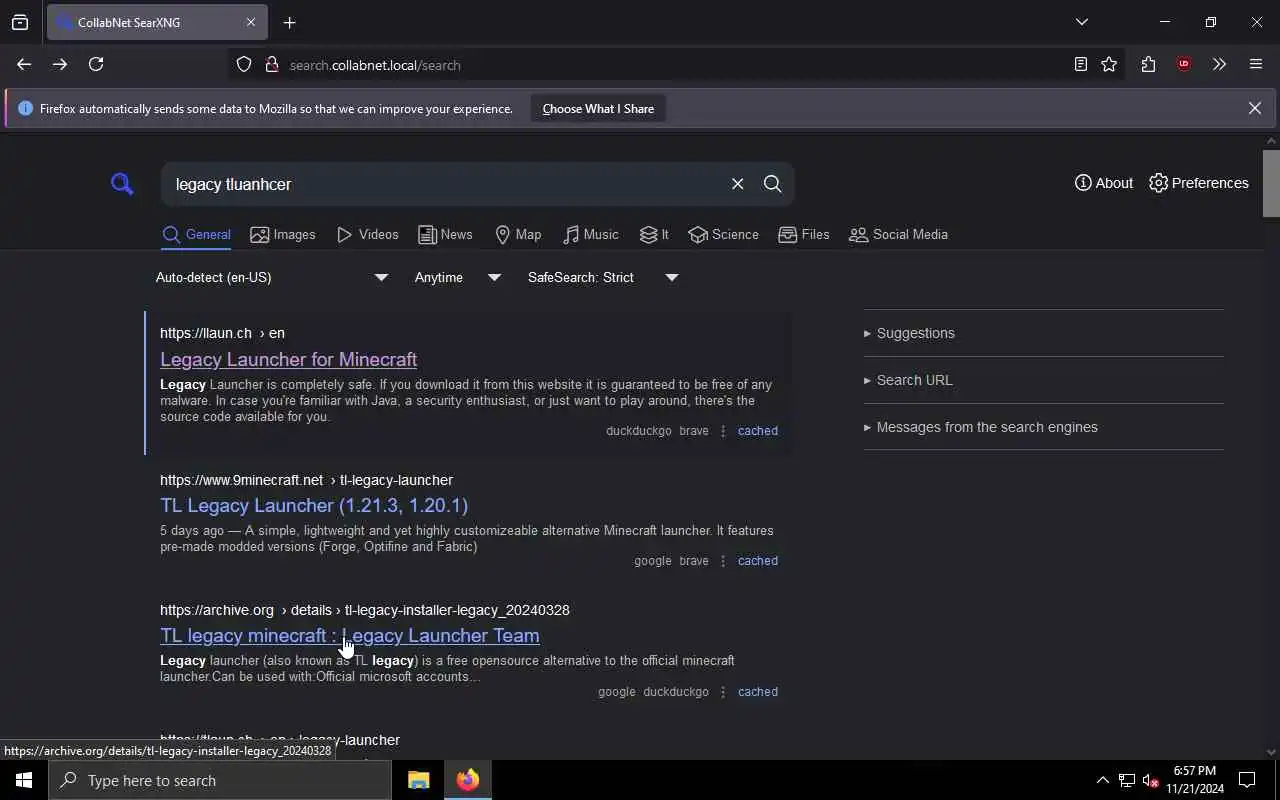
Task: Open the Anytime time range dropdown
Action: pyautogui.click(x=458, y=277)
